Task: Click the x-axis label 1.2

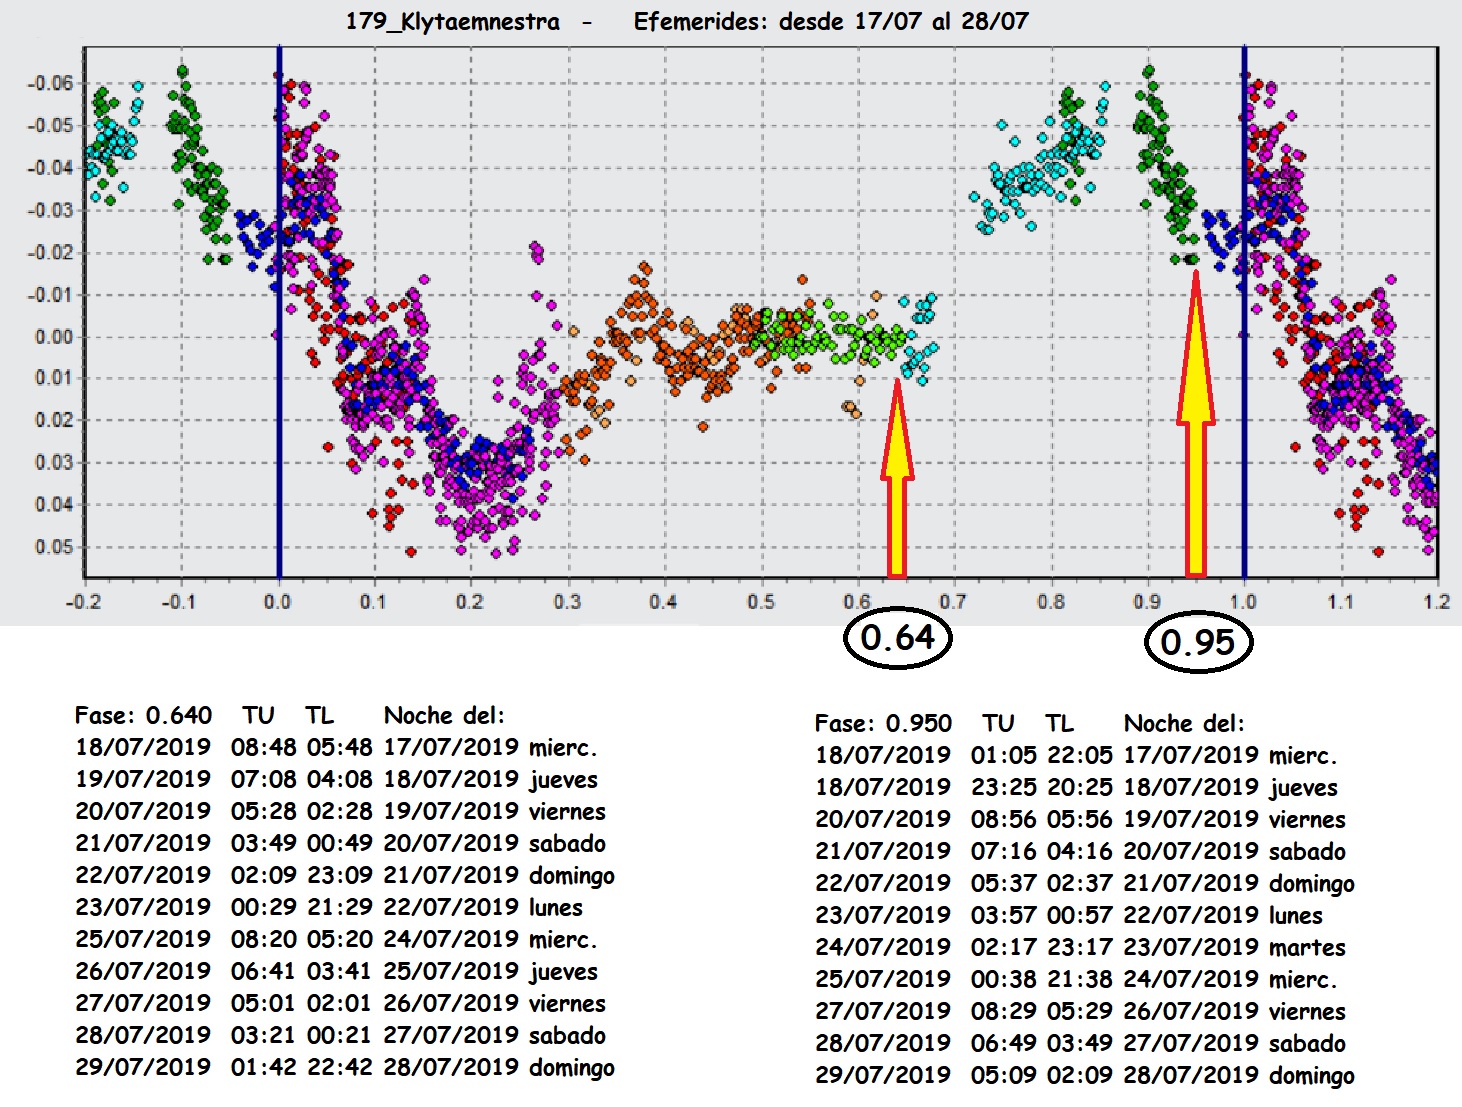Action: [x=1437, y=602]
